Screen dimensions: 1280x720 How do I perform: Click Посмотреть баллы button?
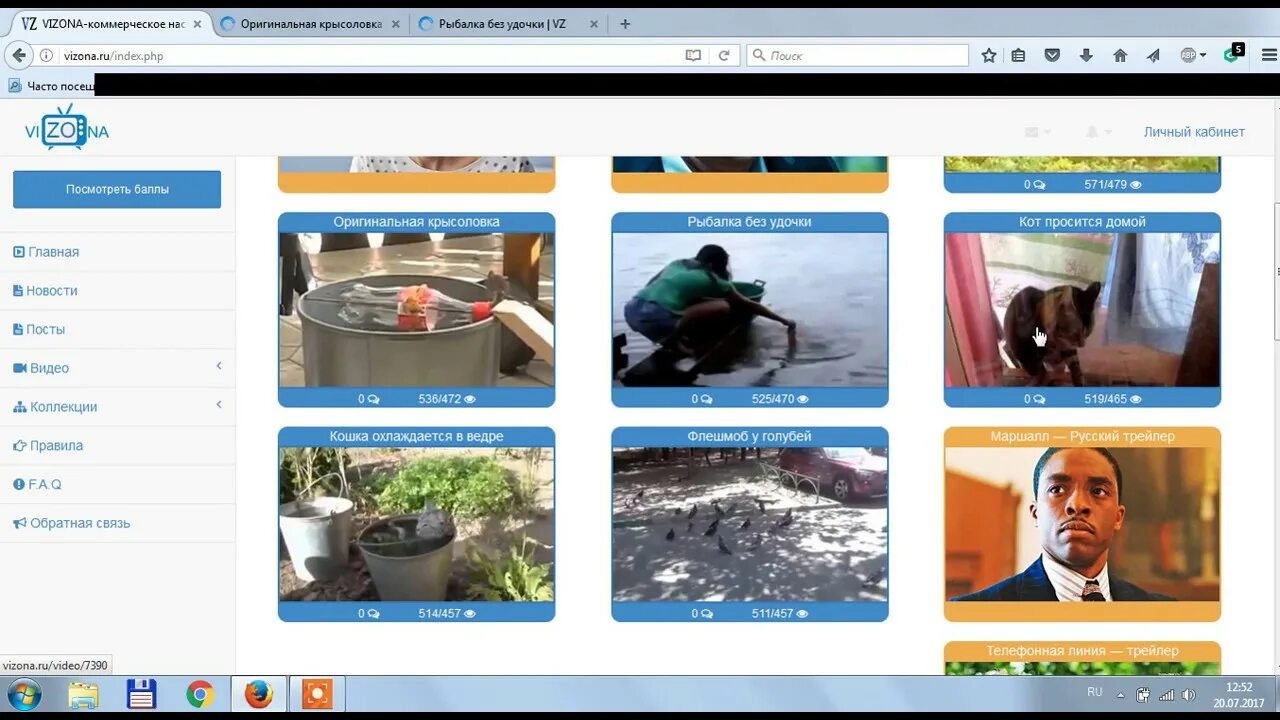[117, 189]
